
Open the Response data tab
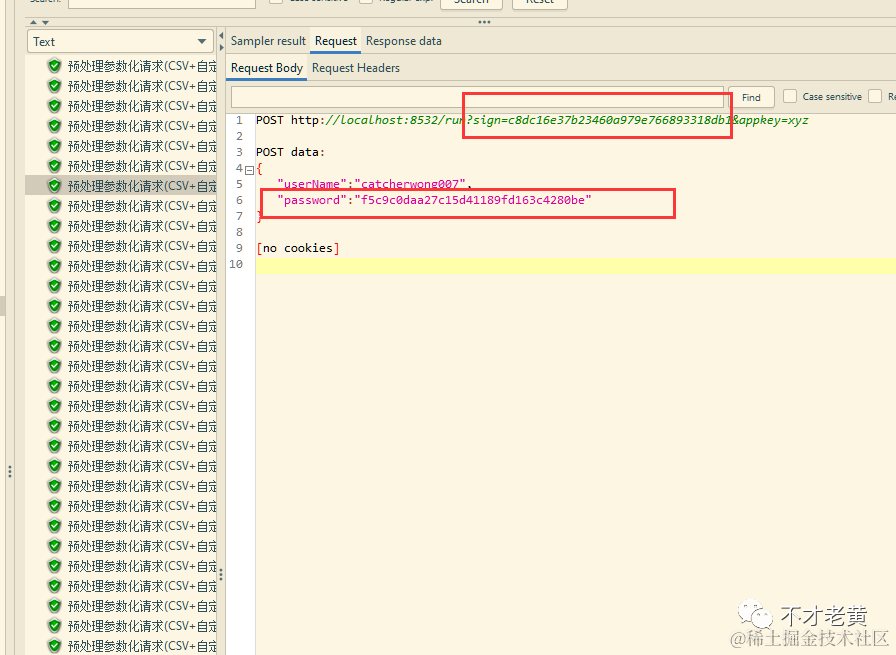tap(403, 41)
